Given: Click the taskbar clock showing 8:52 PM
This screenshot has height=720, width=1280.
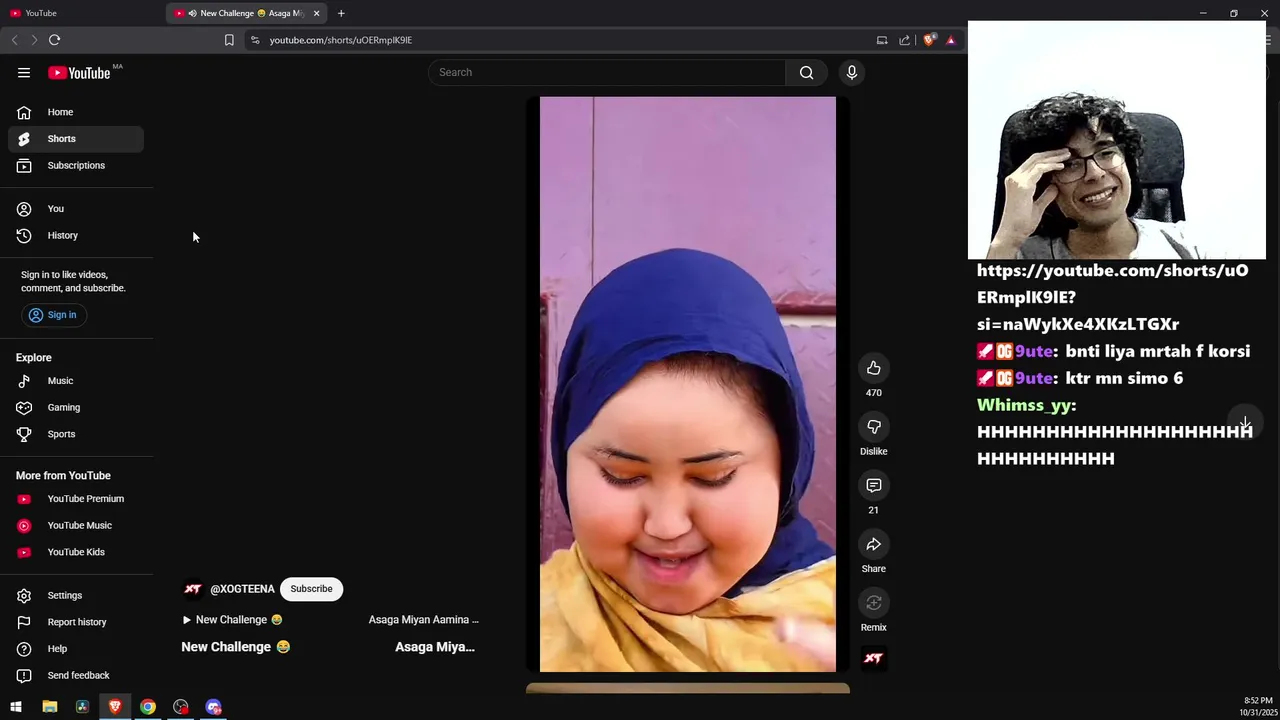Looking at the screenshot, I should 1258,707.
